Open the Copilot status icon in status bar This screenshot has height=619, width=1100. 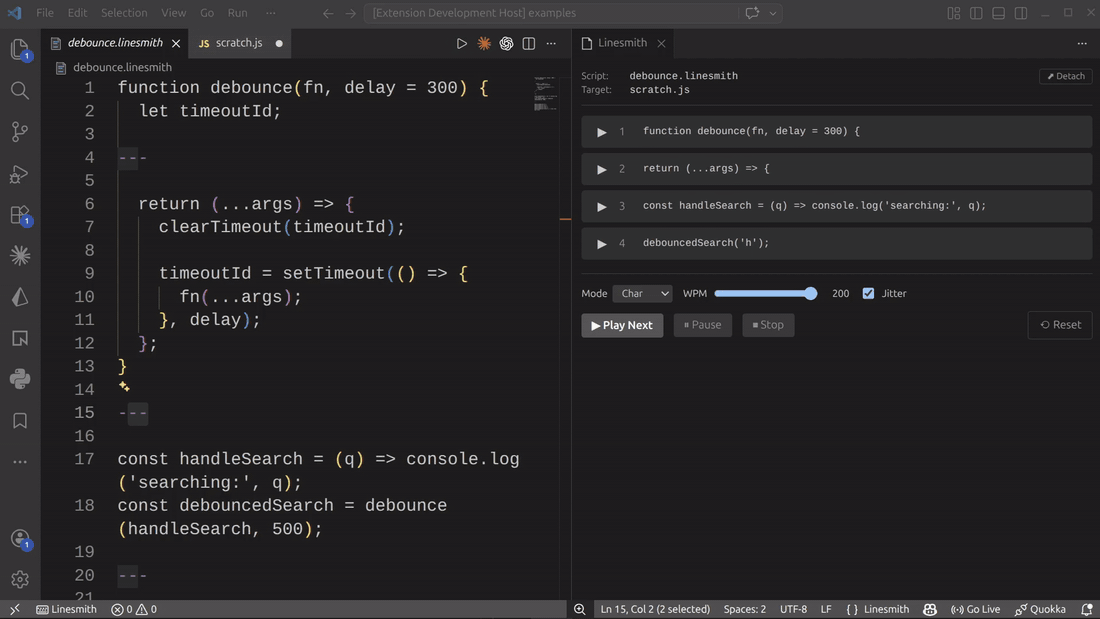tap(930, 609)
